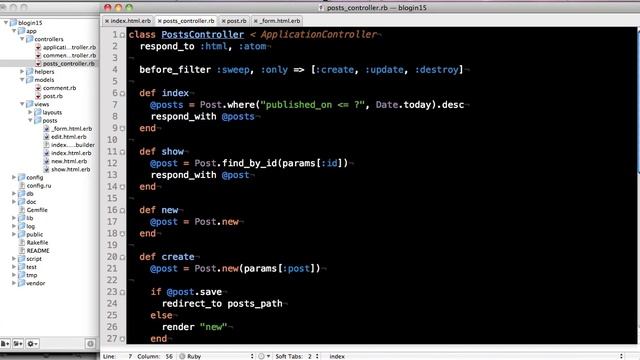
Task: Toggle fold marker at def create line 20
Action: pyautogui.click(x=122, y=257)
